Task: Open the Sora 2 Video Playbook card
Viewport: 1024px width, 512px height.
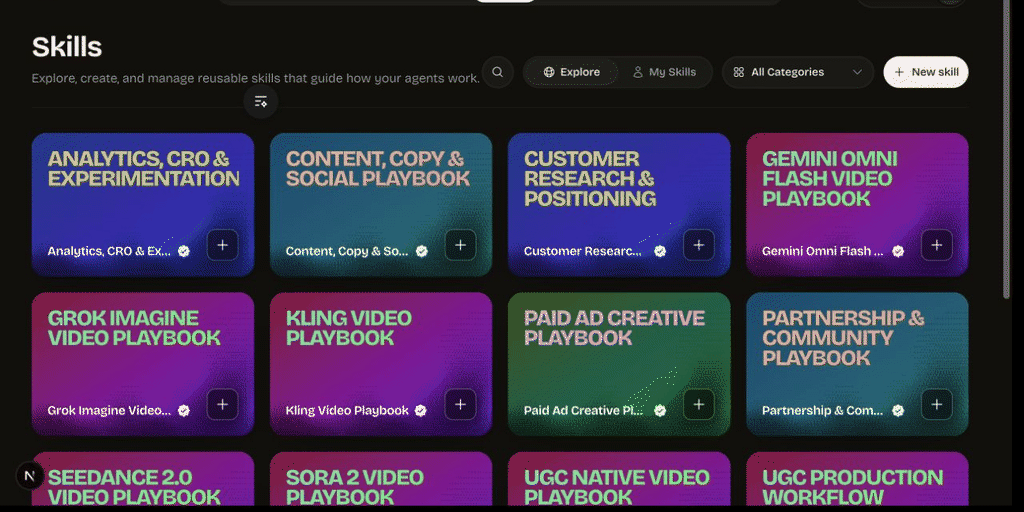Action: click(x=381, y=480)
